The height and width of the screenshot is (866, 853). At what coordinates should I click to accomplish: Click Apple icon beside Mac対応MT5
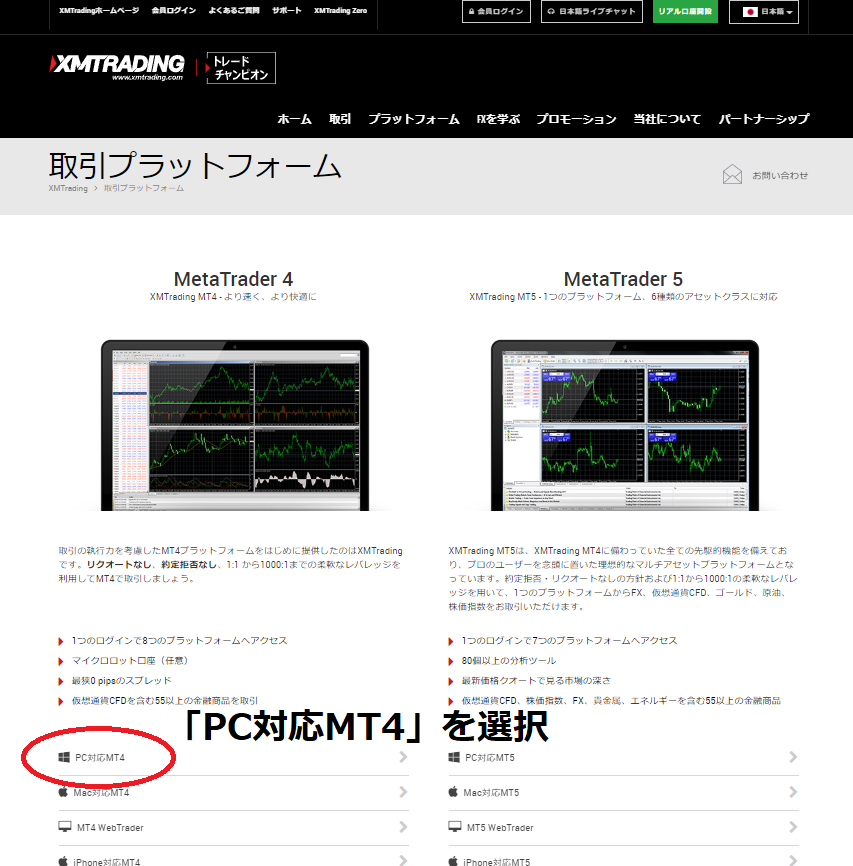[454, 792]
